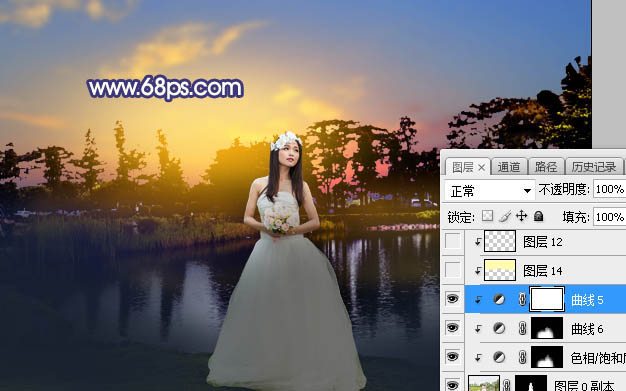Toggle lock position move icon
This screenshot has height=391, width=626.
521,216
